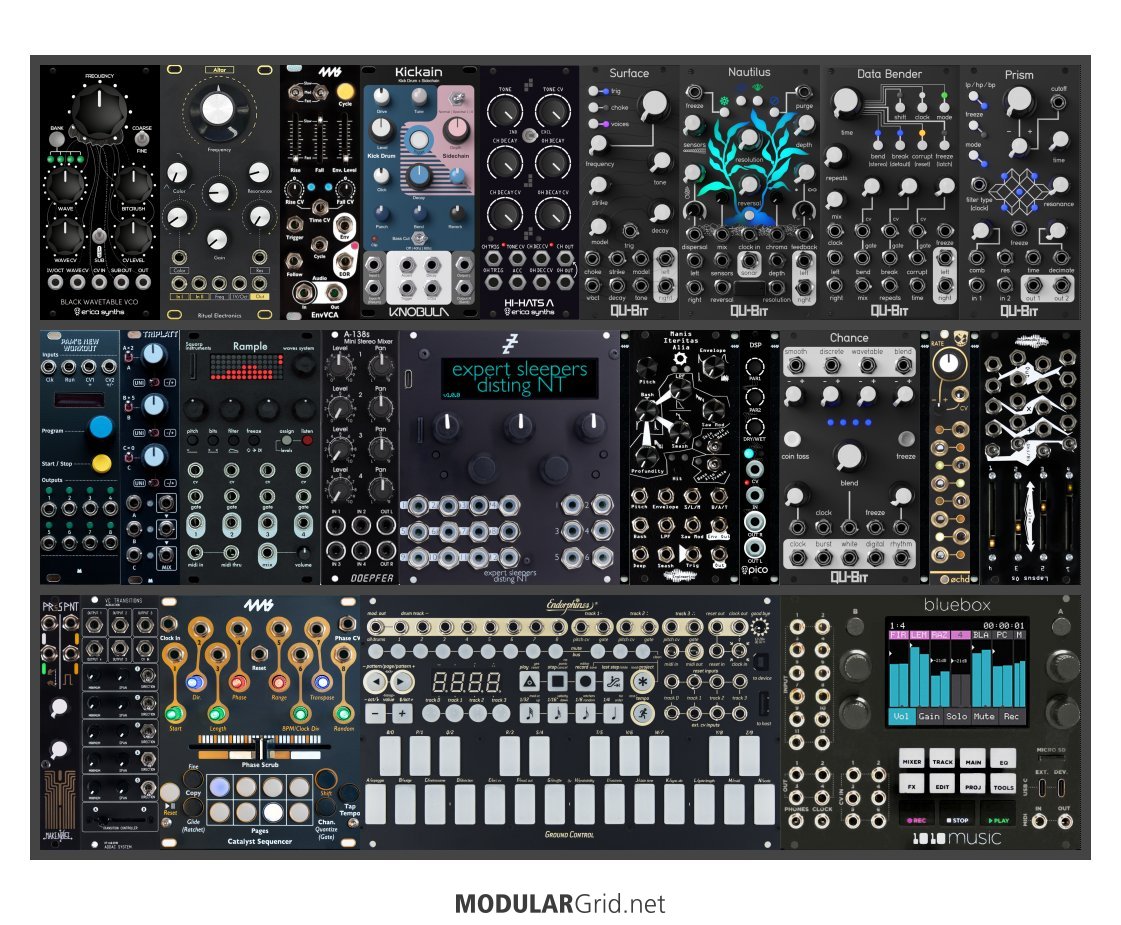Tap the freeze button on Rample
The image size is (1121, 925).
[x=253, y=441]
